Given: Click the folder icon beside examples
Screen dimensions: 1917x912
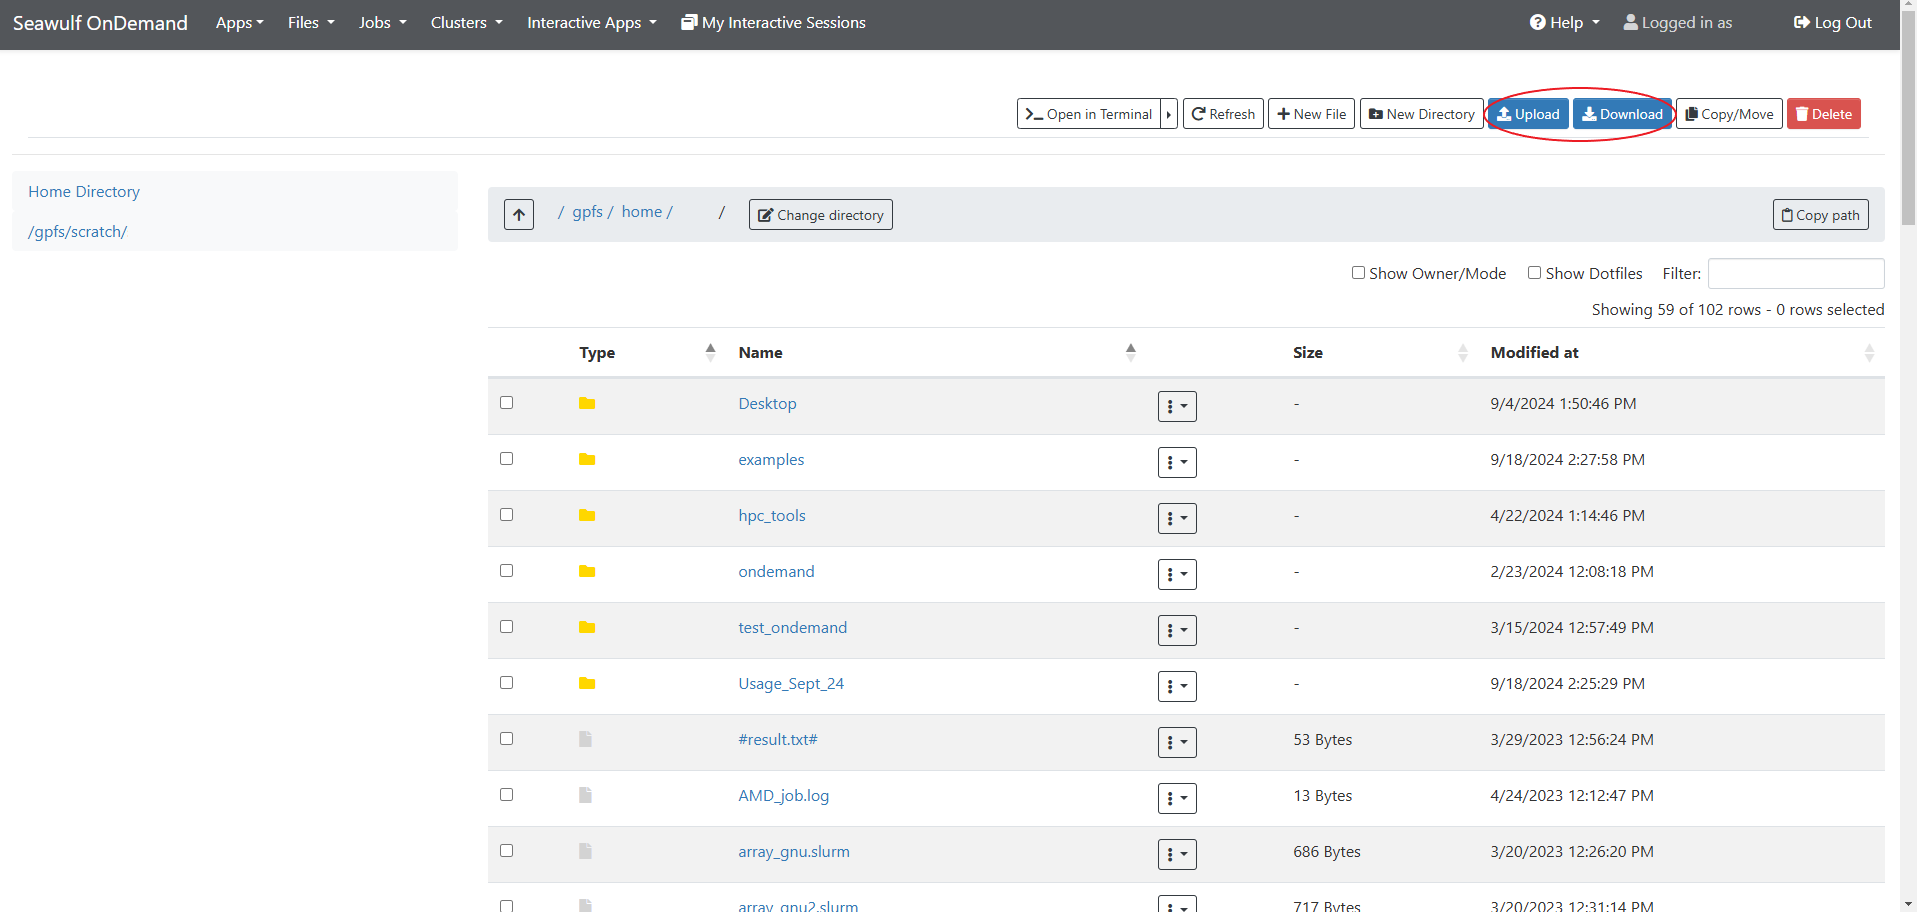Looking at the screenshot, I should [587, 459].
